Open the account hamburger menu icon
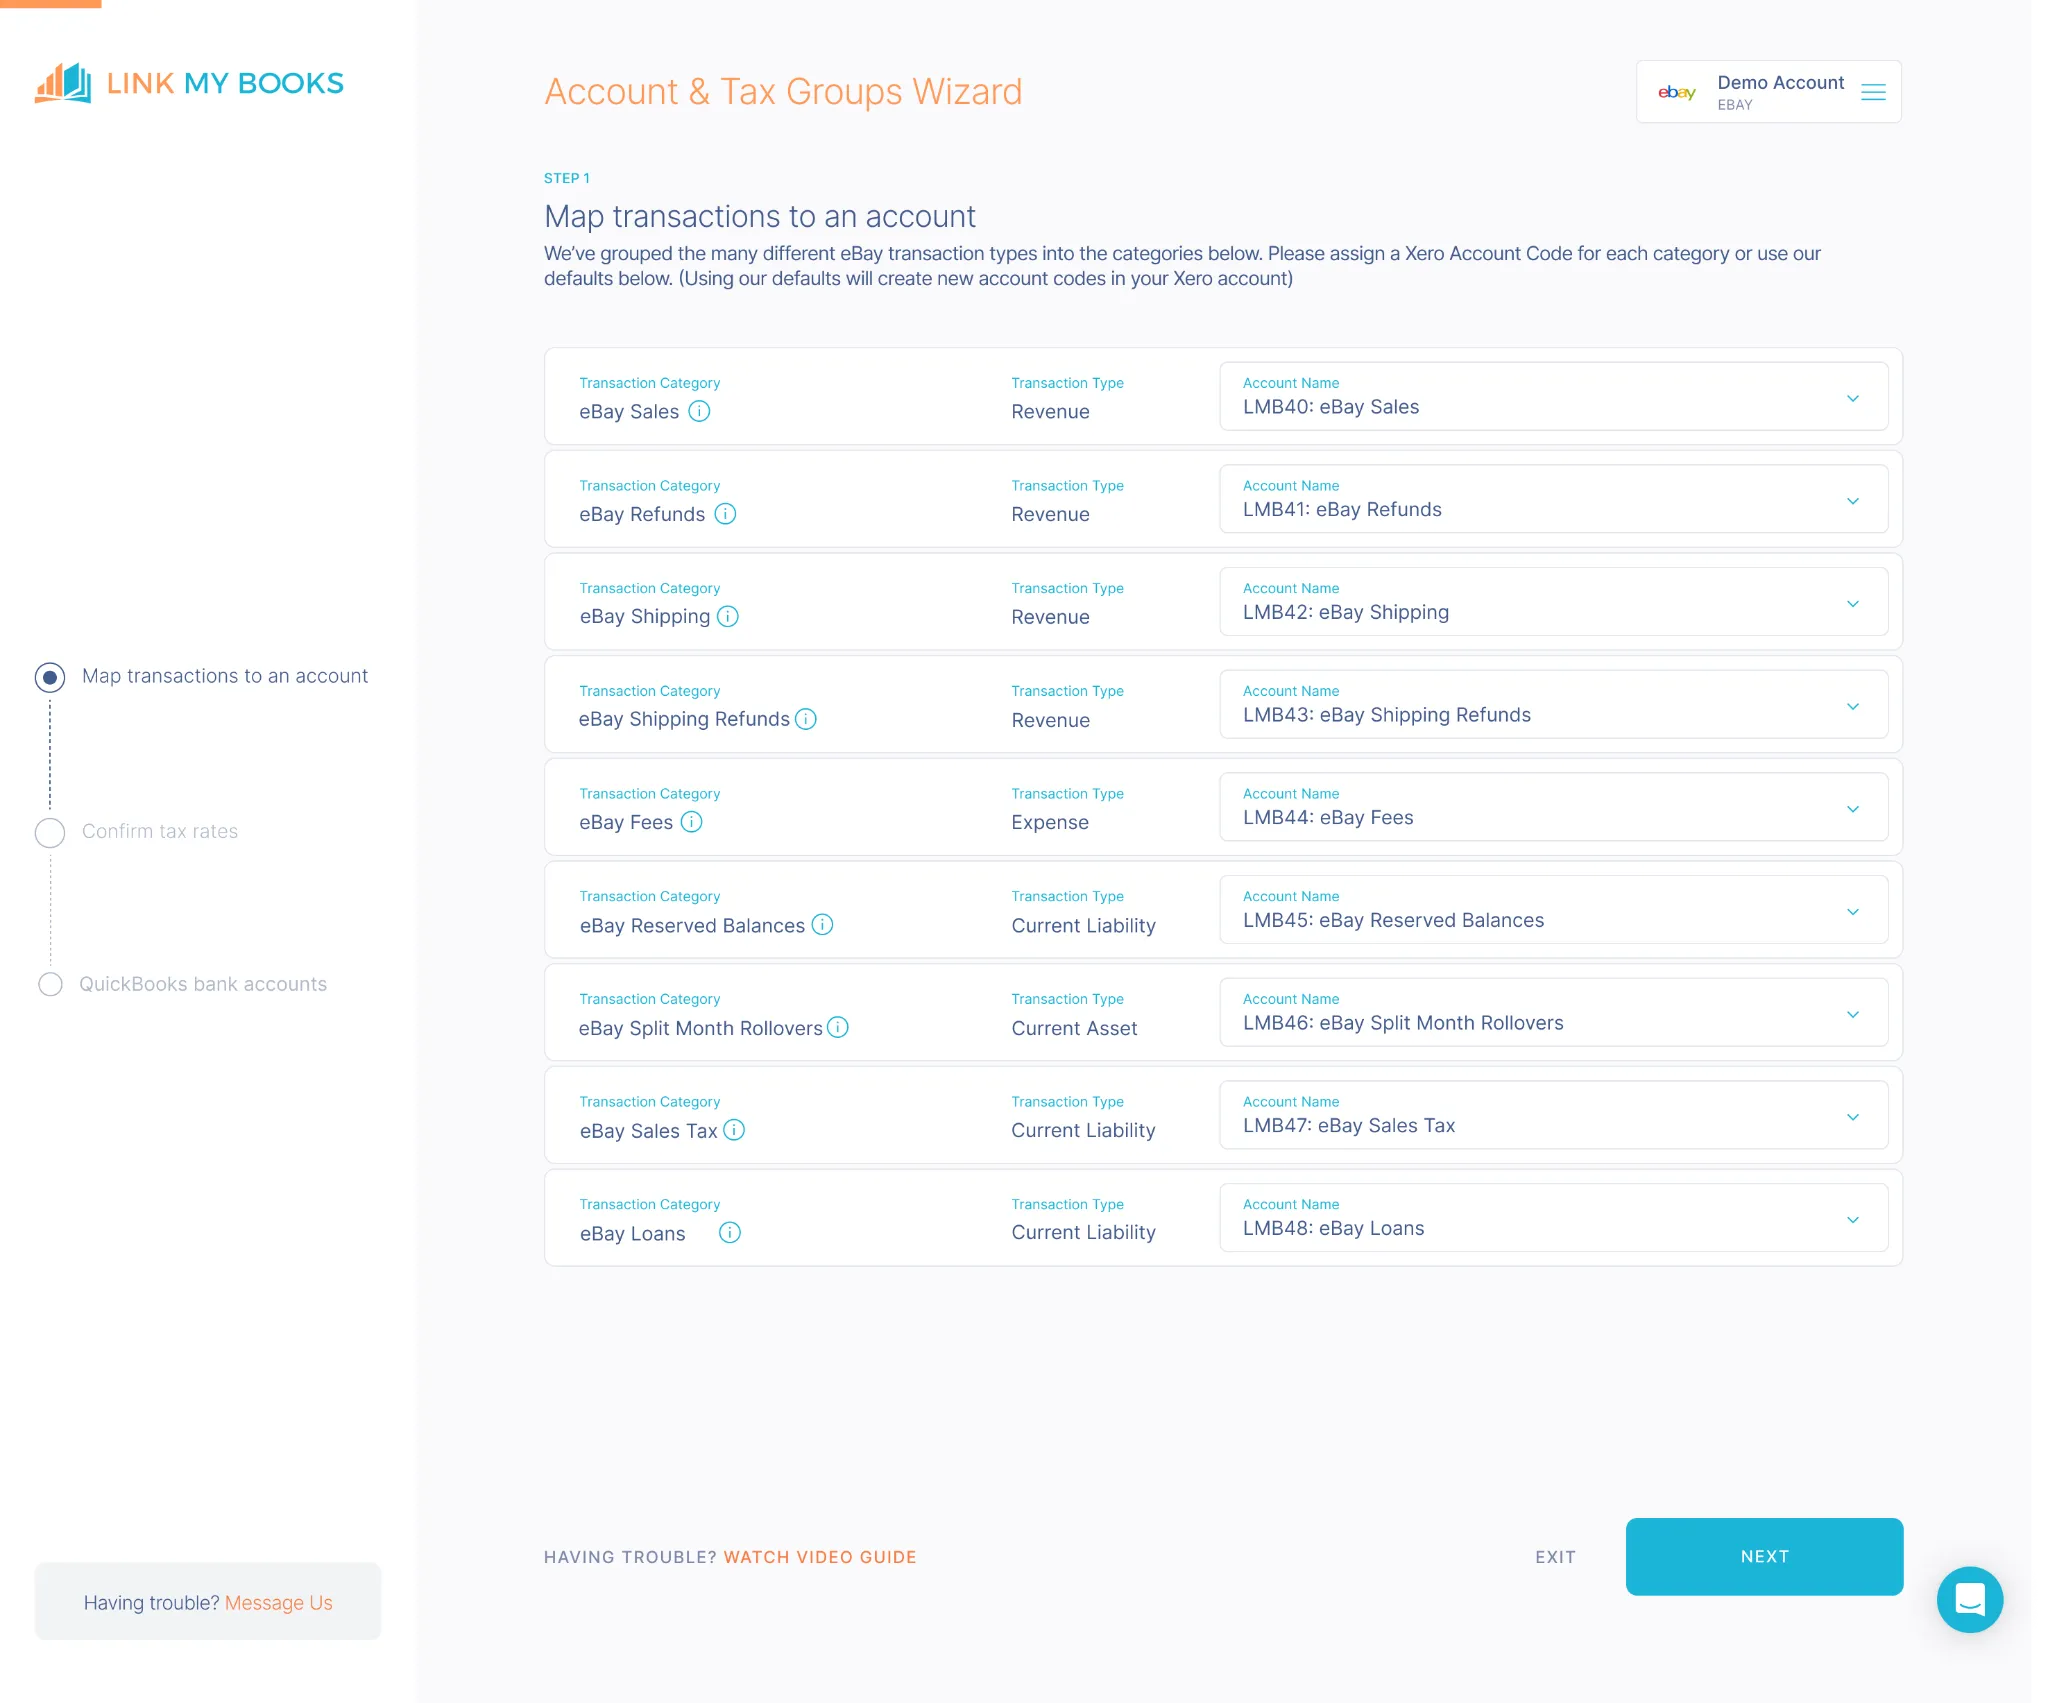 [x=1873, y=92]
